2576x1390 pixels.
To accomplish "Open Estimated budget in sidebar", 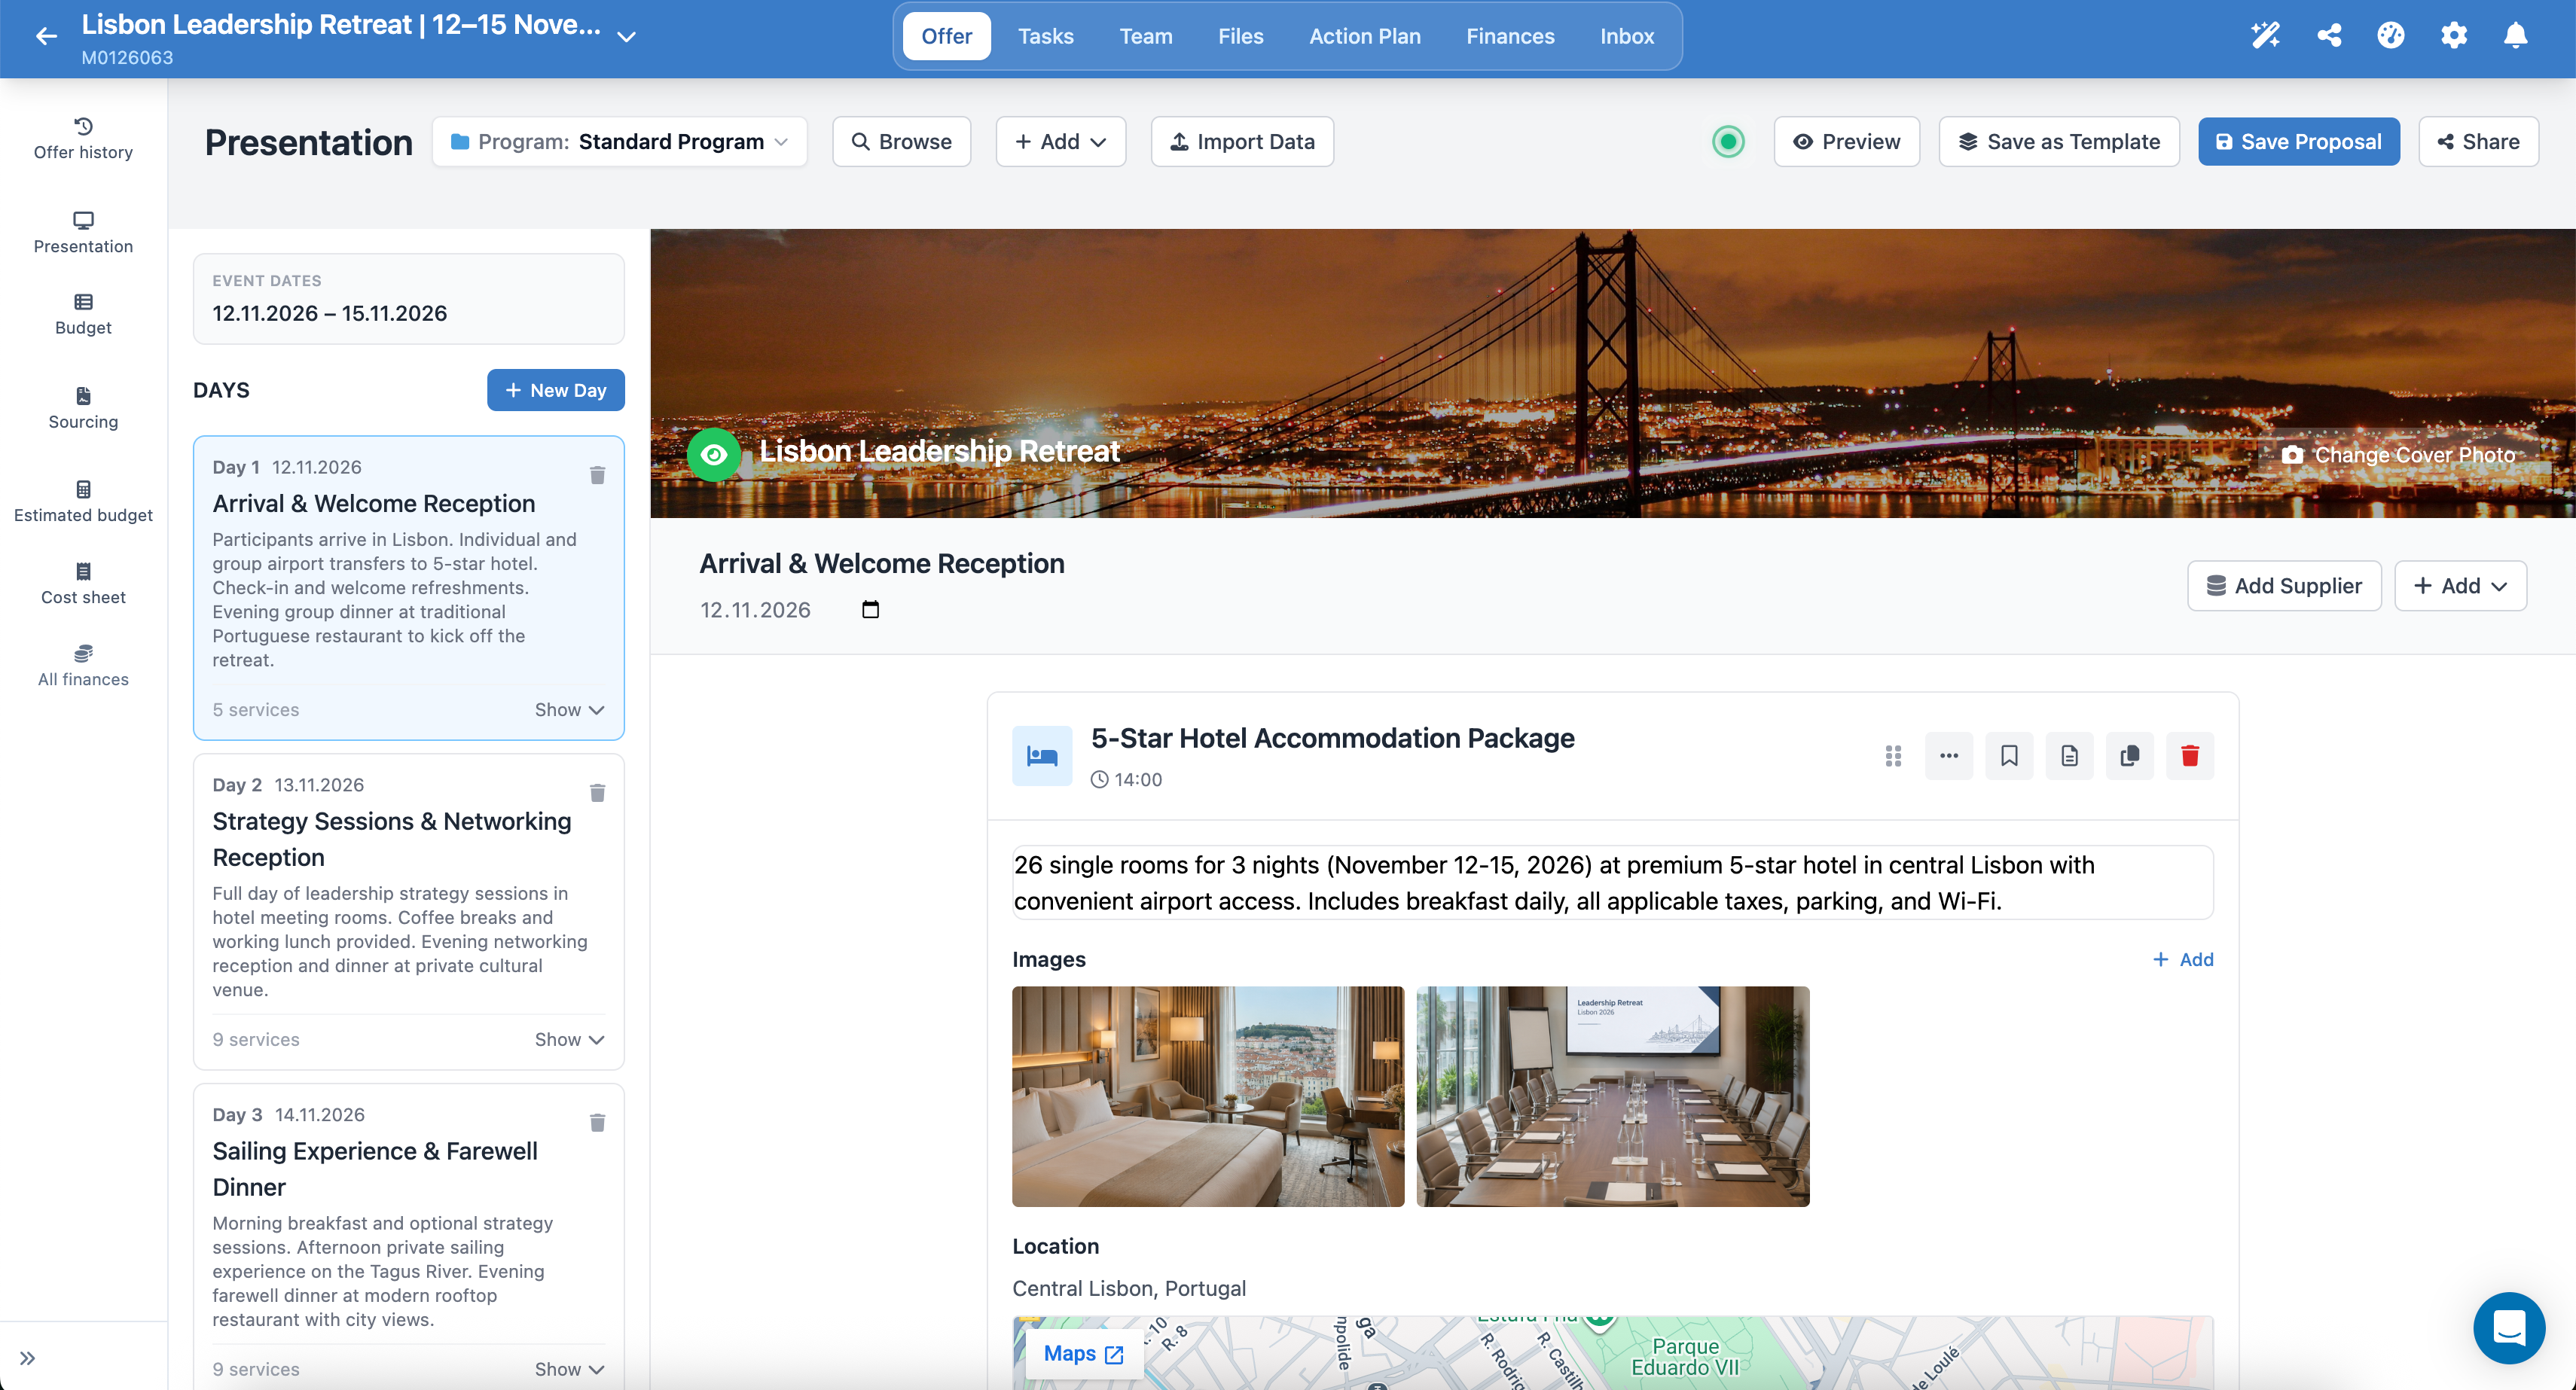I will (83, 501).
